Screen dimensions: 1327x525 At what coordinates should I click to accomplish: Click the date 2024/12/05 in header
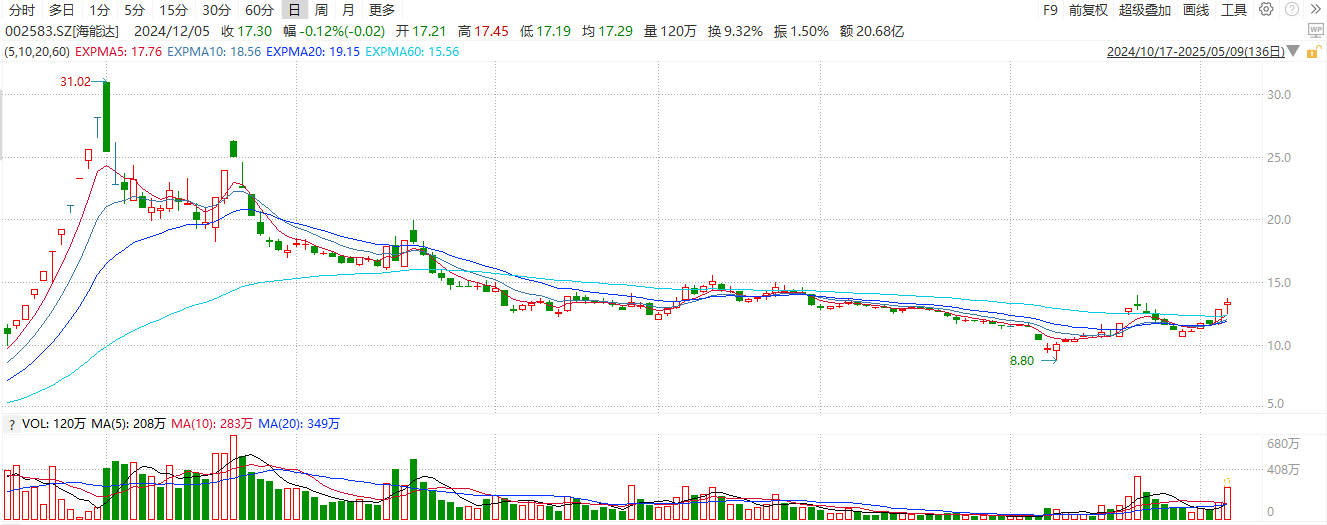pyautogui.click(x=172, y=31)
